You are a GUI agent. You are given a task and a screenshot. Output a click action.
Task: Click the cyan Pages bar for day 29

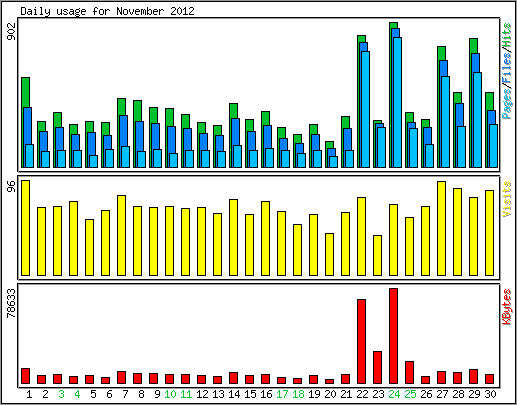(477, 120)
